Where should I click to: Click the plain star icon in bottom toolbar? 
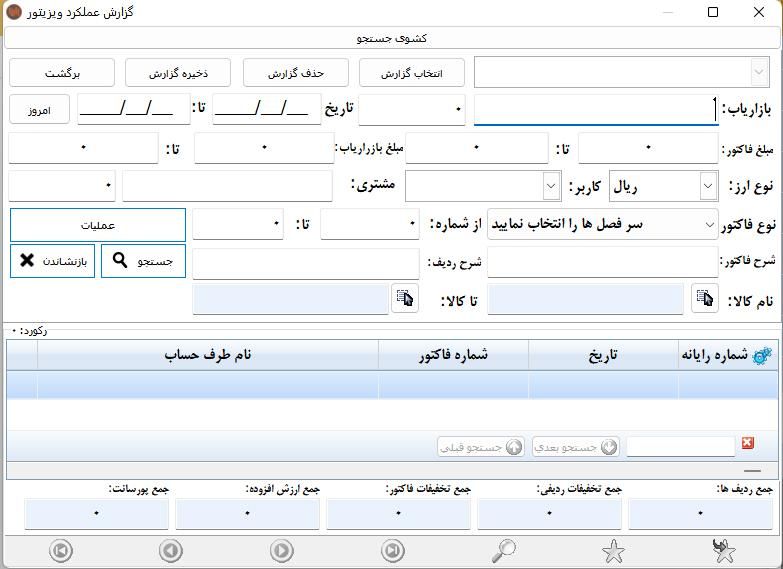click(613, 550)
